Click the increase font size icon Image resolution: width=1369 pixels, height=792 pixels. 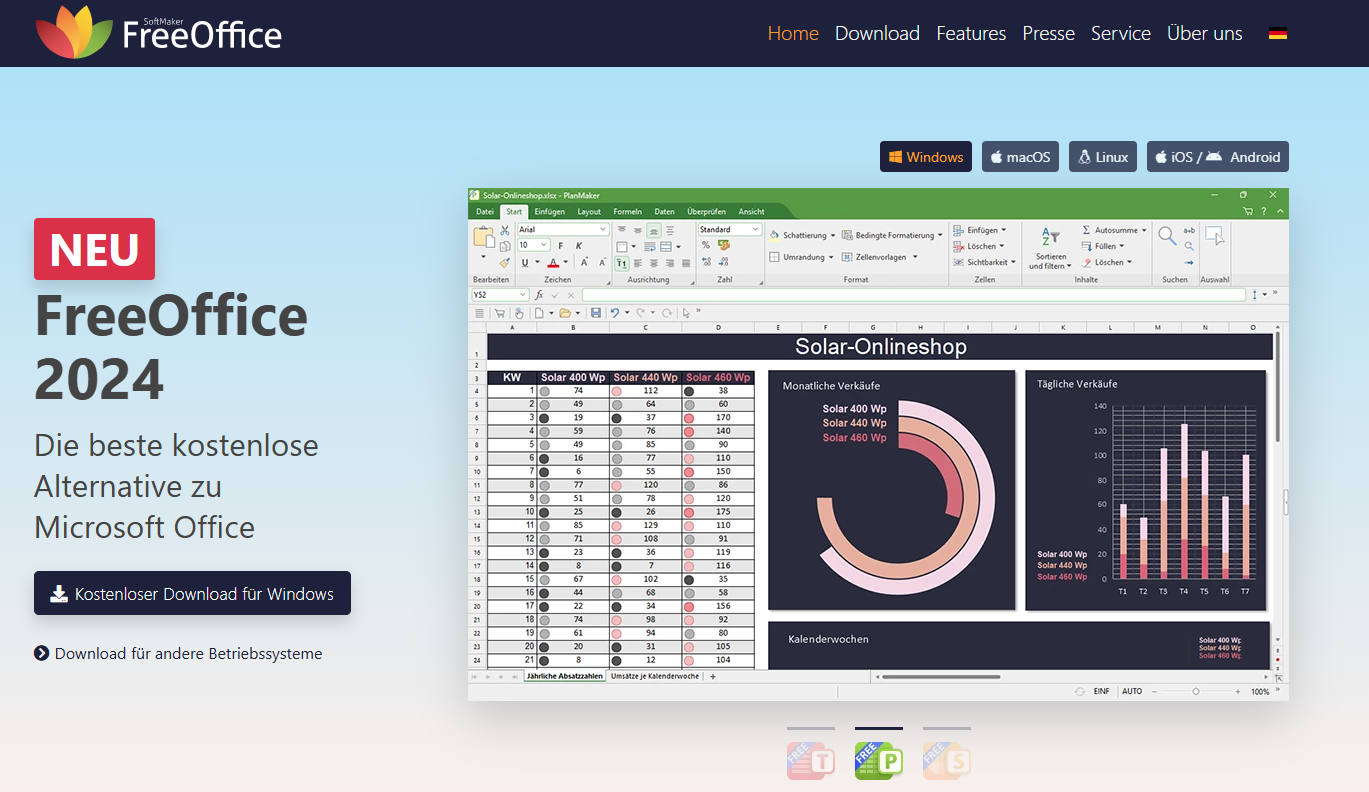pyautogui.click(x=585, y=262)
